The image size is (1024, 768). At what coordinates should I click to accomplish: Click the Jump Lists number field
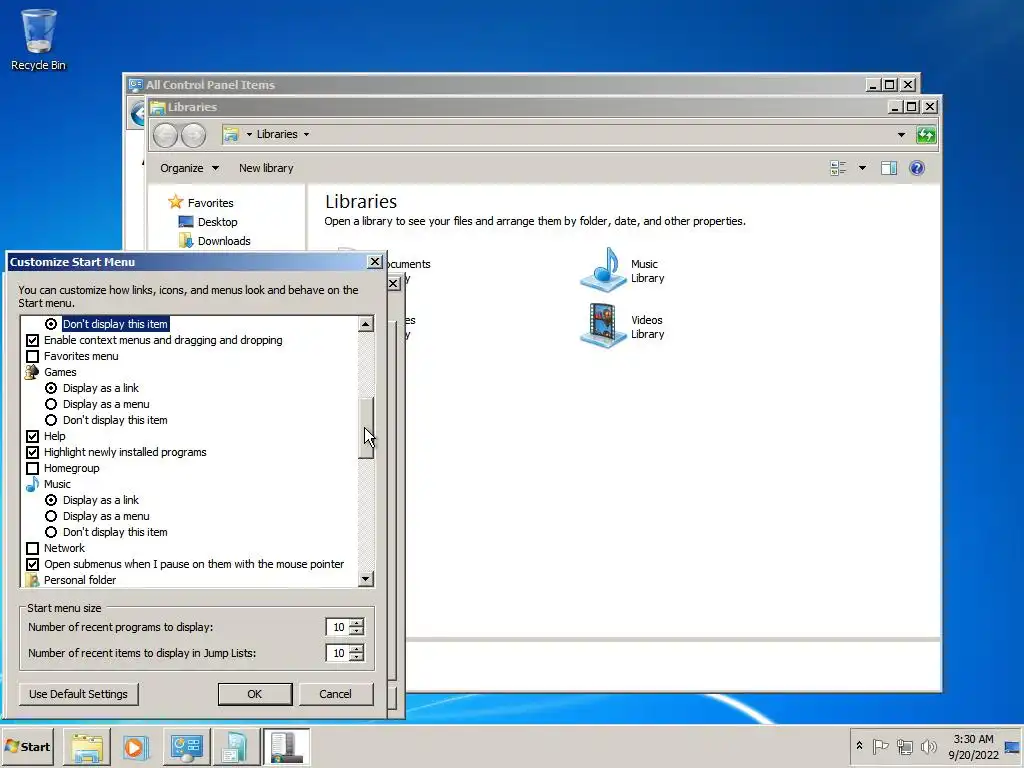coord(338,653)
